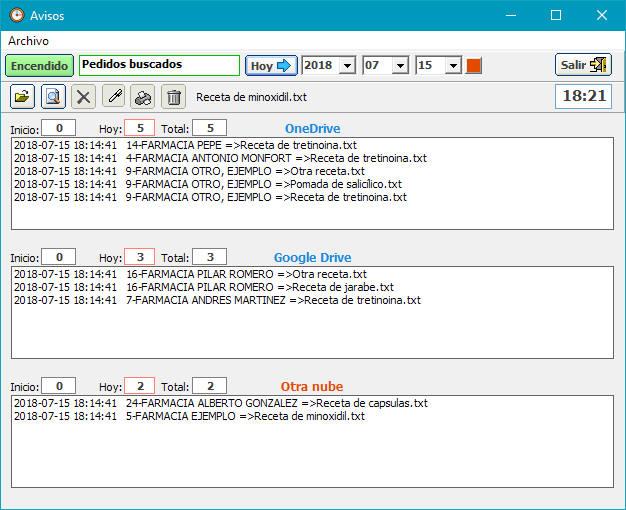The width and height of the screenshot is (626, 510).
Task: Maximize the Avisos window
Action: [x=556, y=15]
